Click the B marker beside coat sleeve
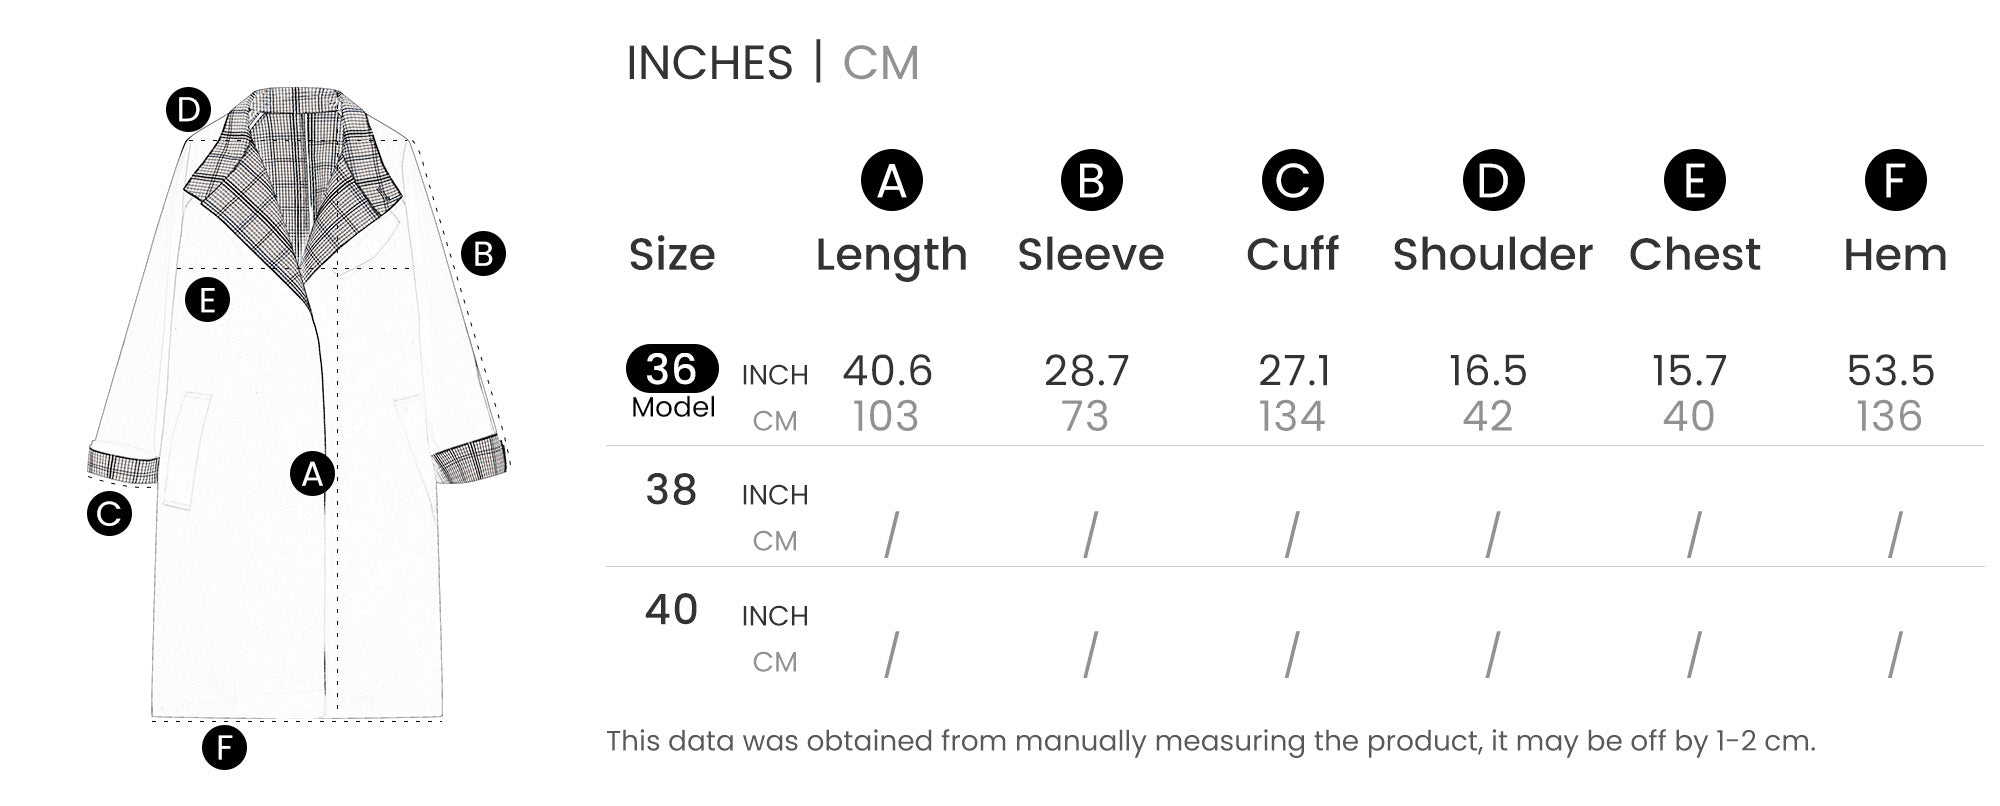The width and height of the screenshot is (2000, 806). pos(483,254)
